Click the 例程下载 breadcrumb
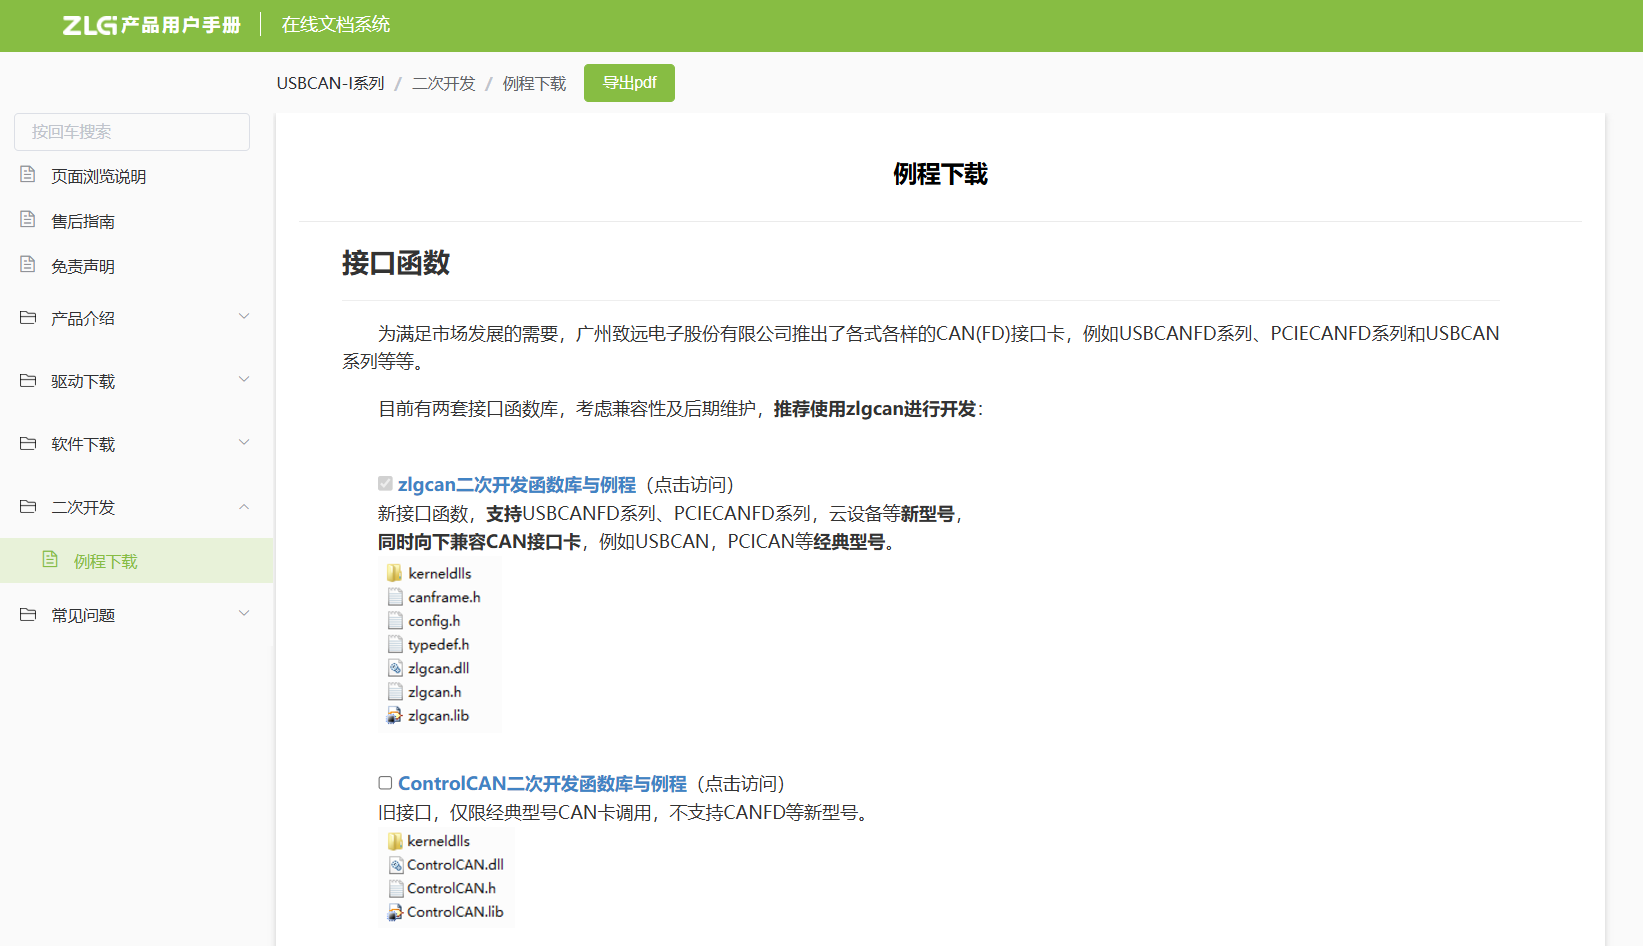Image resolution: width=1643 pixels, height=946 pixels. (x=534, y=84)
